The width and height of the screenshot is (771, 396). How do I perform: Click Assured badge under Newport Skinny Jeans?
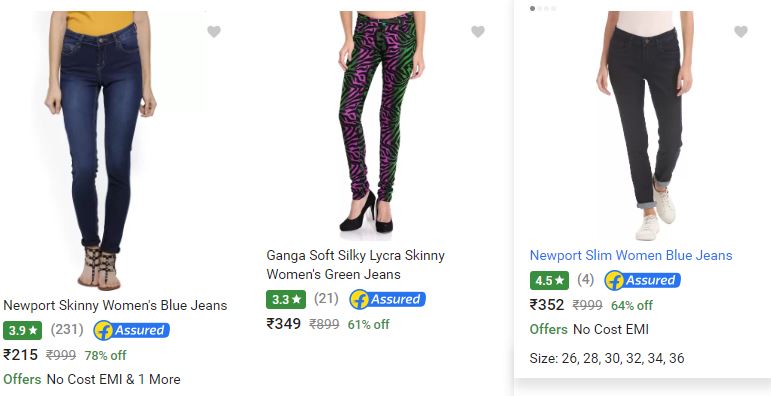pyautogui.click(x=132, y=330)
